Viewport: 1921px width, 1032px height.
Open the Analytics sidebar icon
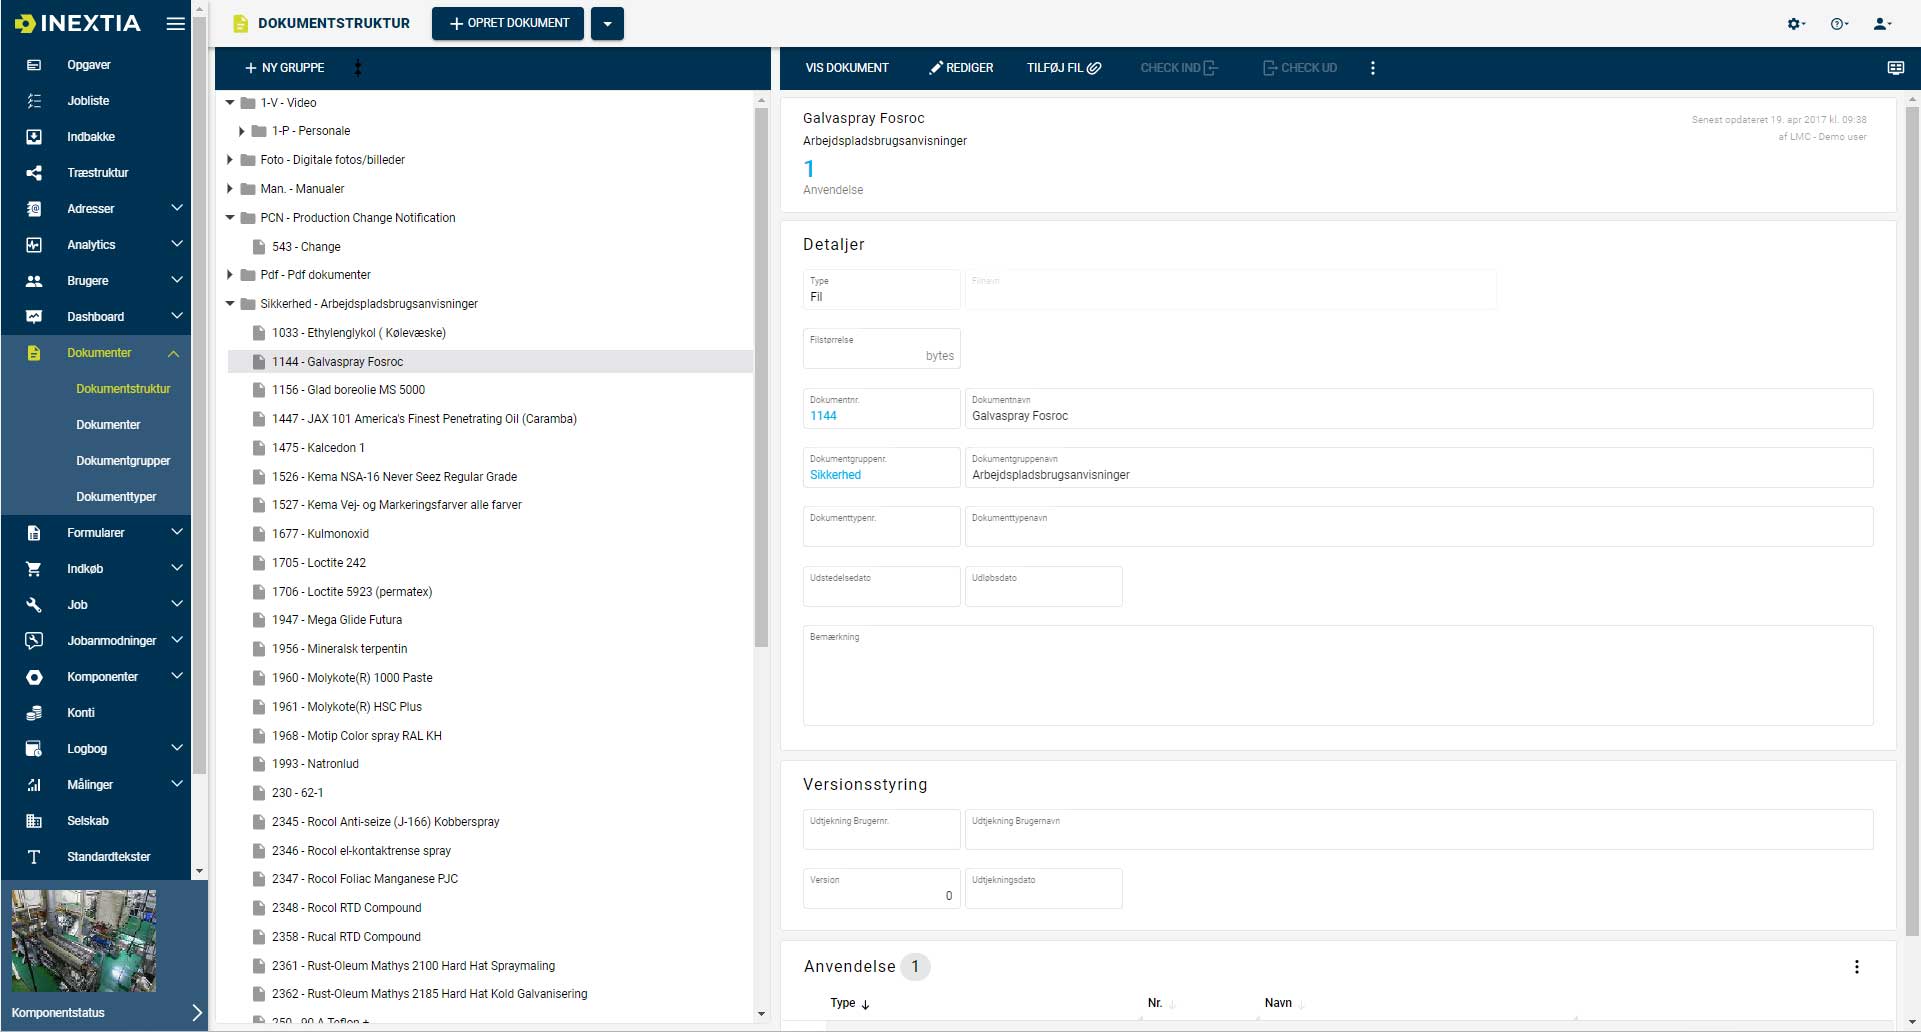pos(34,244)
